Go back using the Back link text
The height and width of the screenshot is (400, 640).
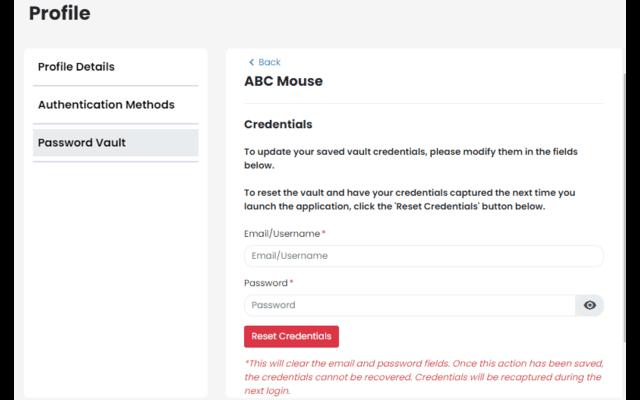pos(269,62)
